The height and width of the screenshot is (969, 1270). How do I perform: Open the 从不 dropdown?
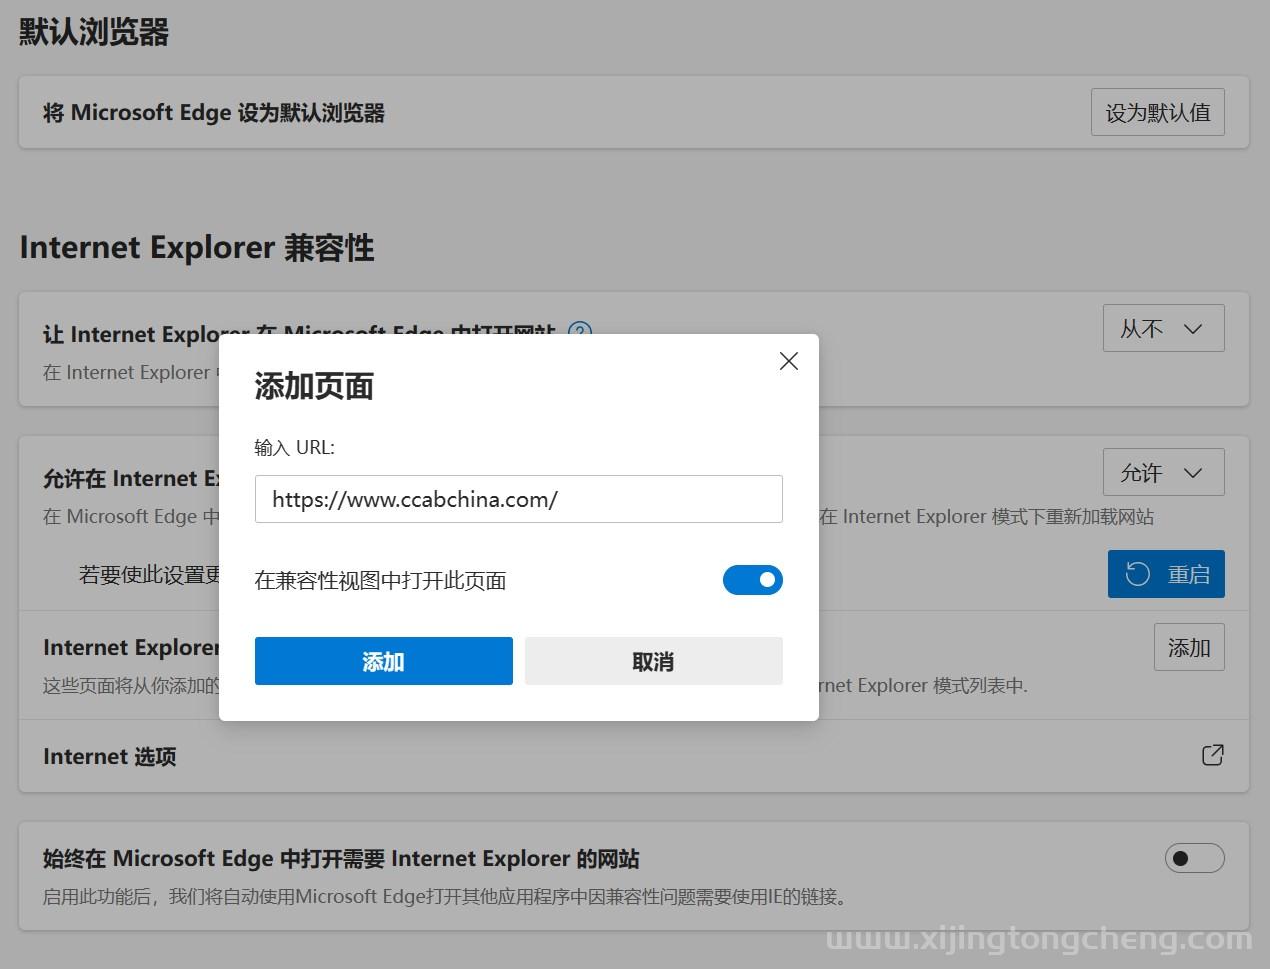click(1163, 328)
